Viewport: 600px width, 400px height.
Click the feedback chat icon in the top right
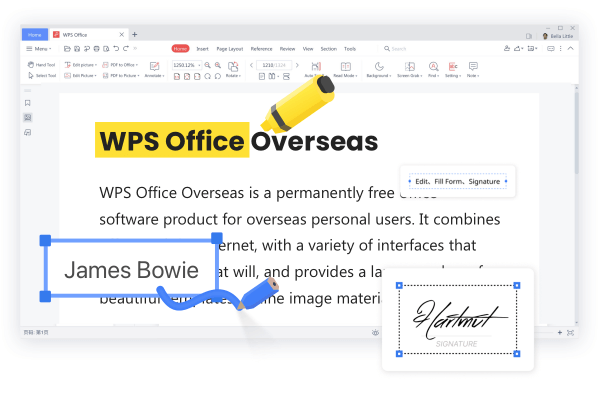(x=551, y=49)
